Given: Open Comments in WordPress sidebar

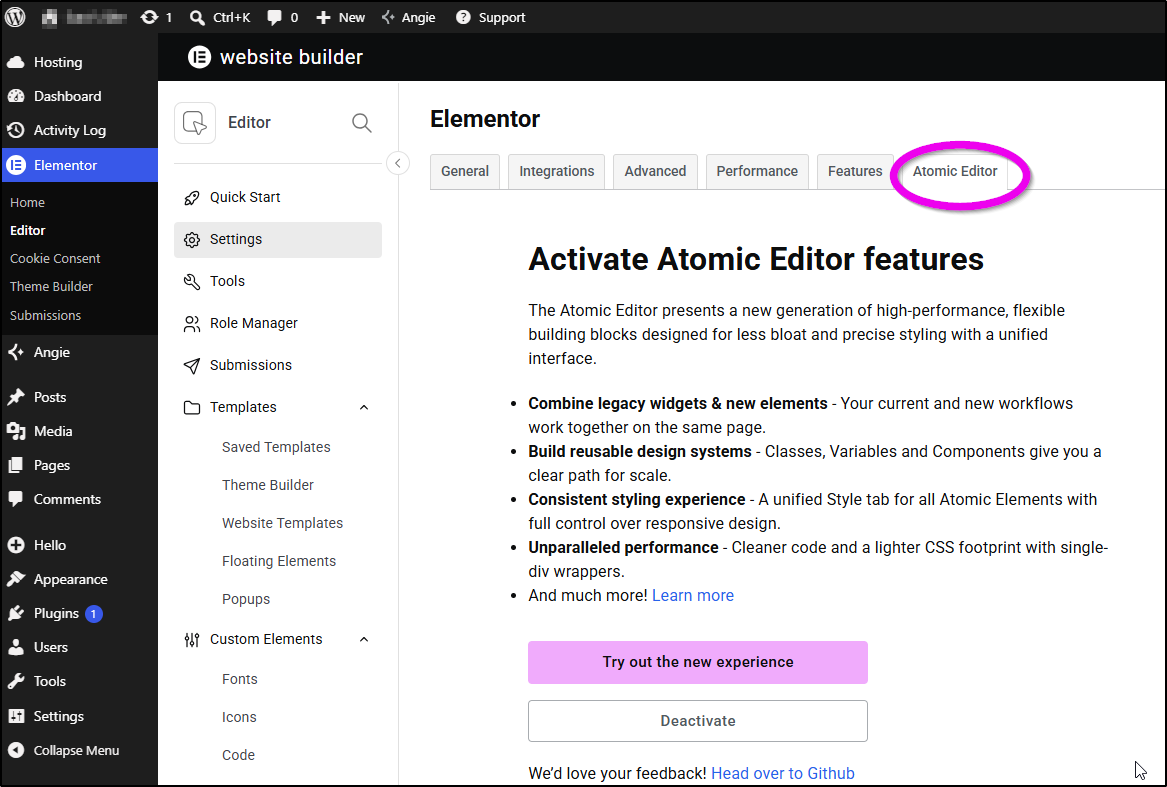Looking at the screenshot, I should (79, 500).
